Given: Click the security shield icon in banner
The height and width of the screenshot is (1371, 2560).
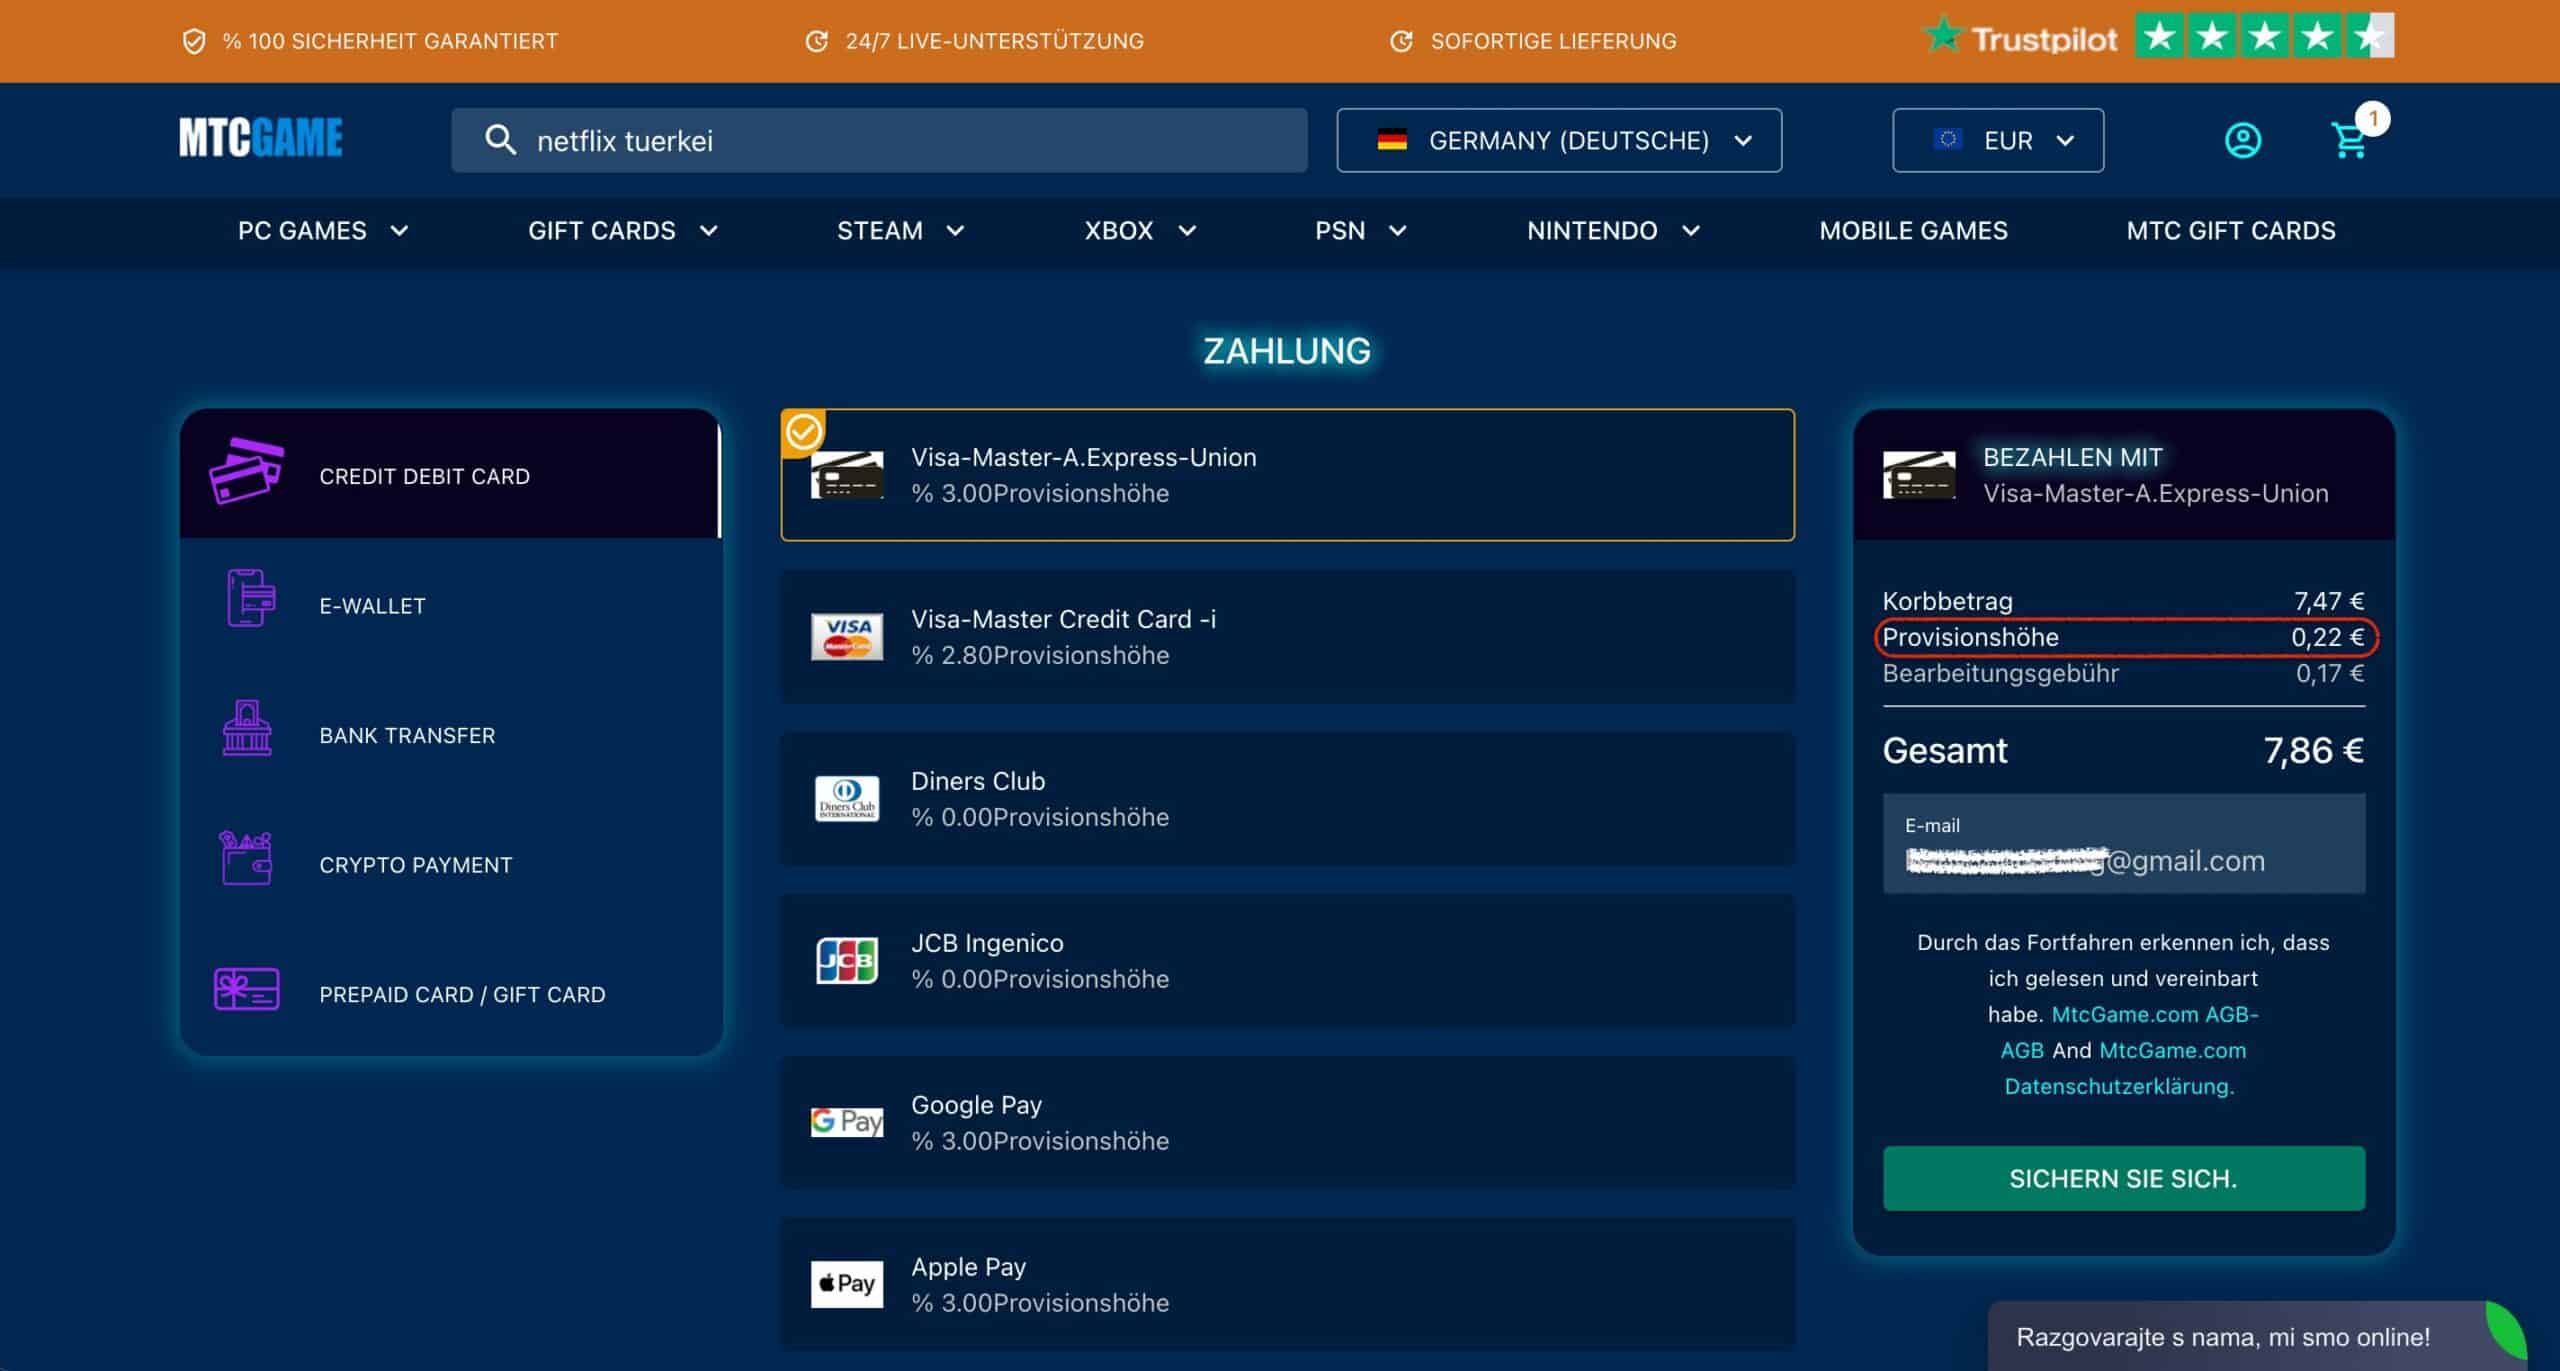Looking at the screenshot, I should [x=194, y=41].
